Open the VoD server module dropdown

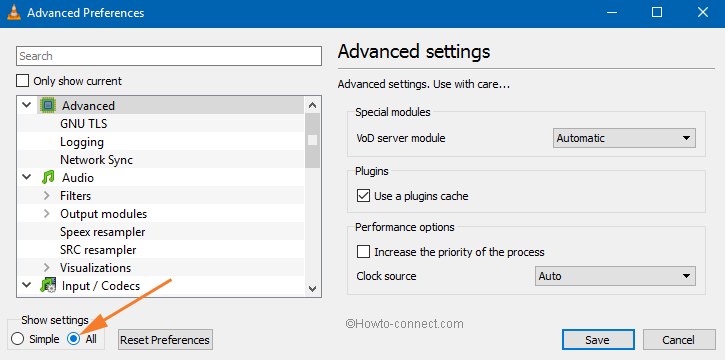coord(624,138)
